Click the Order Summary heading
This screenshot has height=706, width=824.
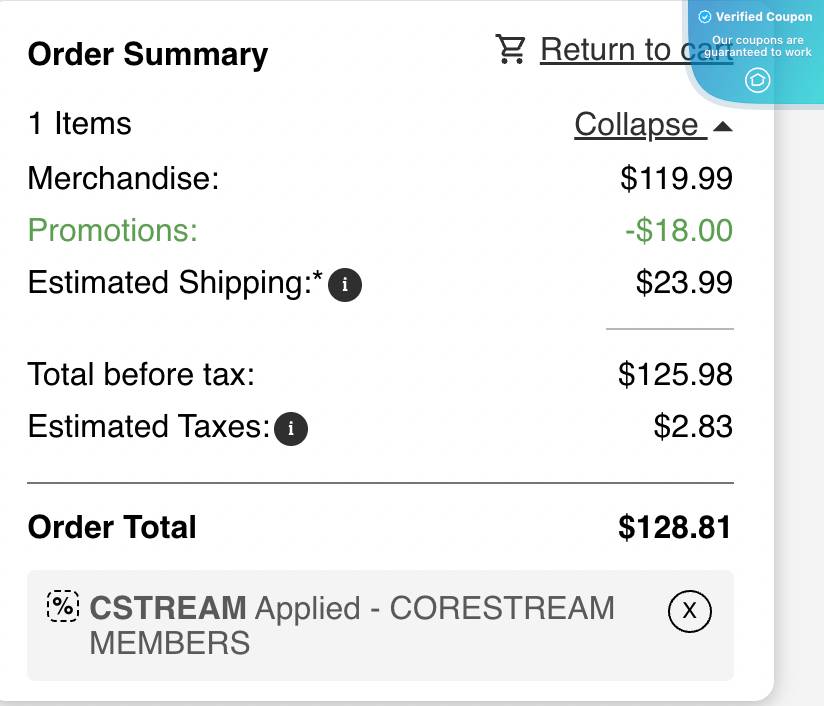(148, 54)
